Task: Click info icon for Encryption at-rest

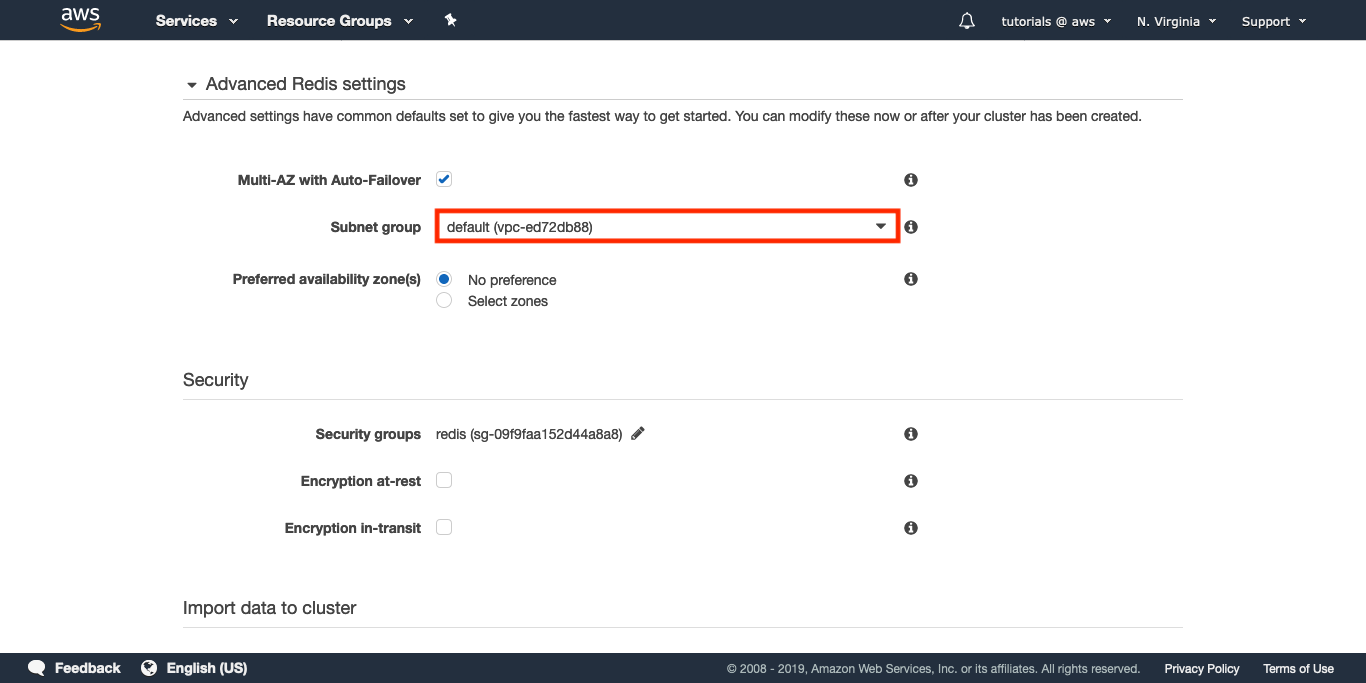Action: coord(911,481)
